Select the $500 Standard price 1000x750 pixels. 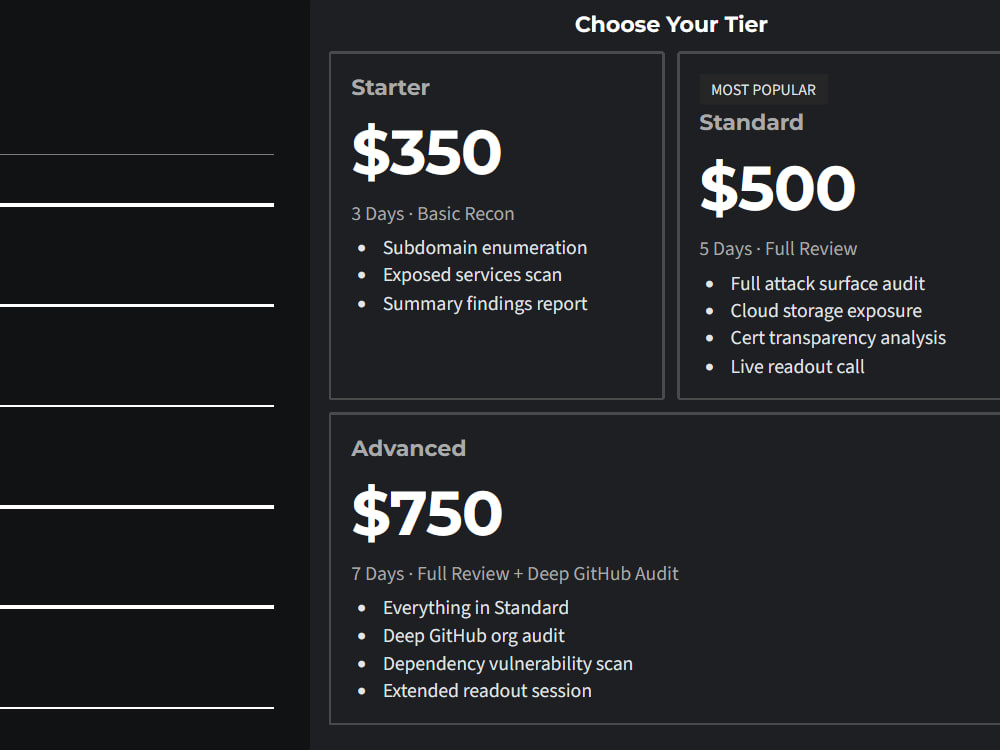click(777, 188)
